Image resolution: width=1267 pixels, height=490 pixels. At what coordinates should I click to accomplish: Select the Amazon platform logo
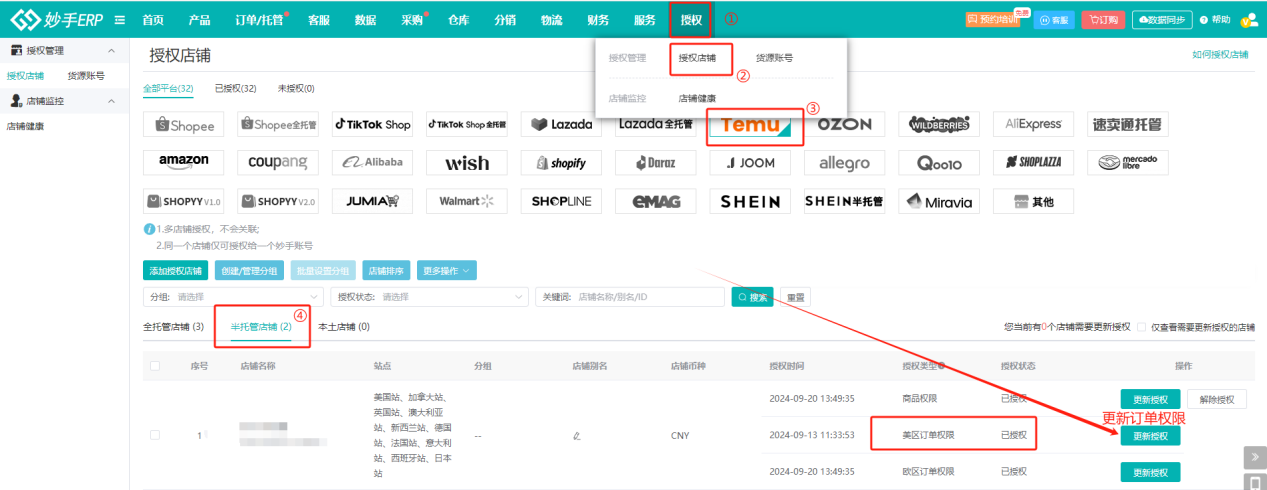pos(183,162)
